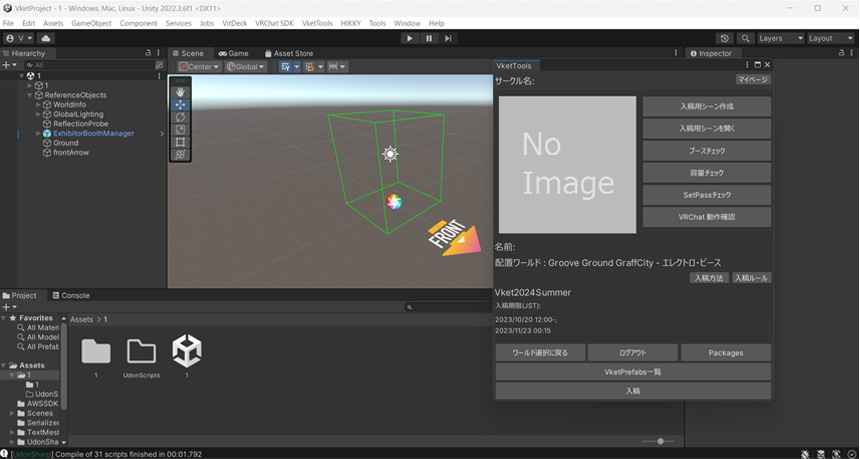This screenshot has height=459, width=860.
Task: Click the FRONT arrow object in scene
Action: coord(455,239)
